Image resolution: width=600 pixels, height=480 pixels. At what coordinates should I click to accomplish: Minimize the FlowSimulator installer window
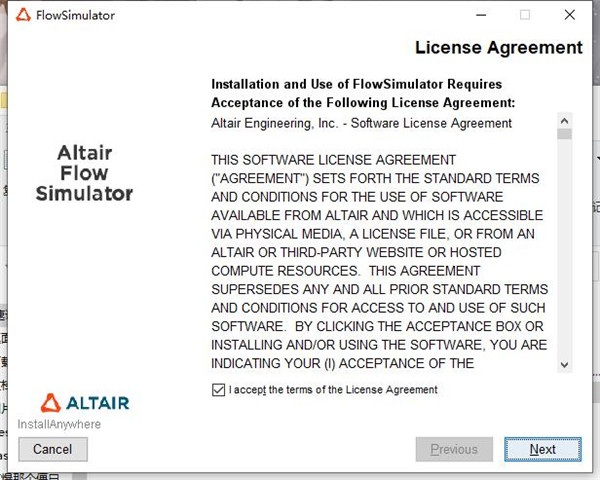481,15
